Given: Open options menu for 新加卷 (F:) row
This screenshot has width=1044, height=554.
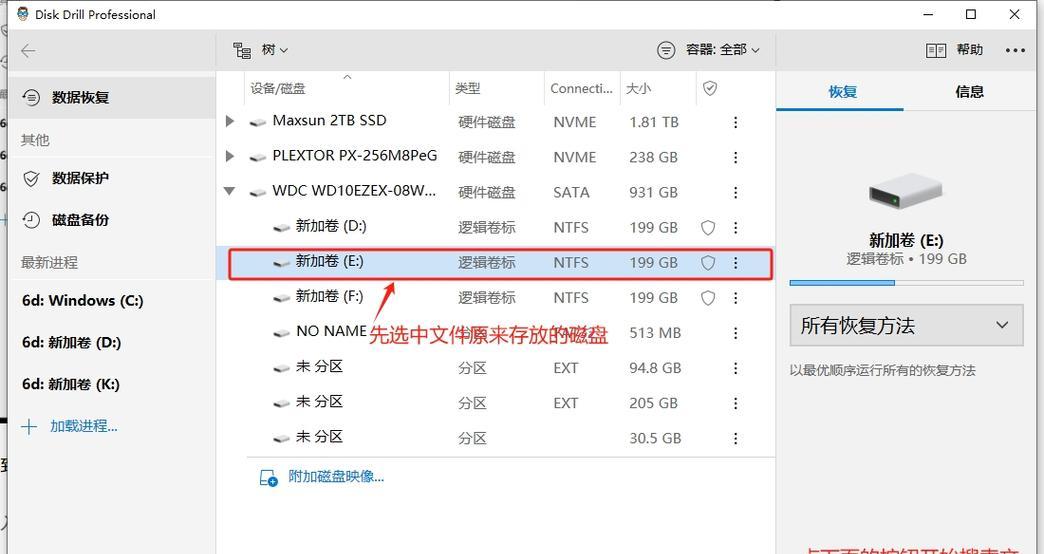Looking at the screenshot, I should pyautogui.click(x=735, y=298).
